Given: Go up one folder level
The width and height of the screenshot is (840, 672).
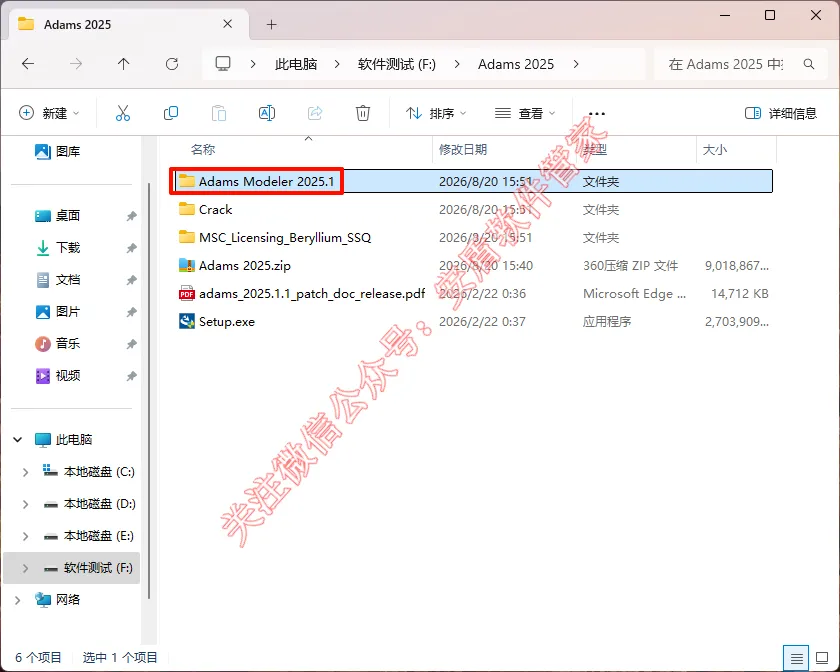Looking at the screenshot, I should [123, 64].
